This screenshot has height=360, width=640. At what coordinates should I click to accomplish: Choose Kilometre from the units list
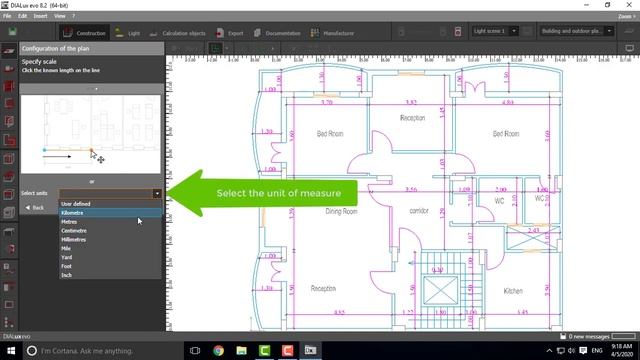coord(110,213)
